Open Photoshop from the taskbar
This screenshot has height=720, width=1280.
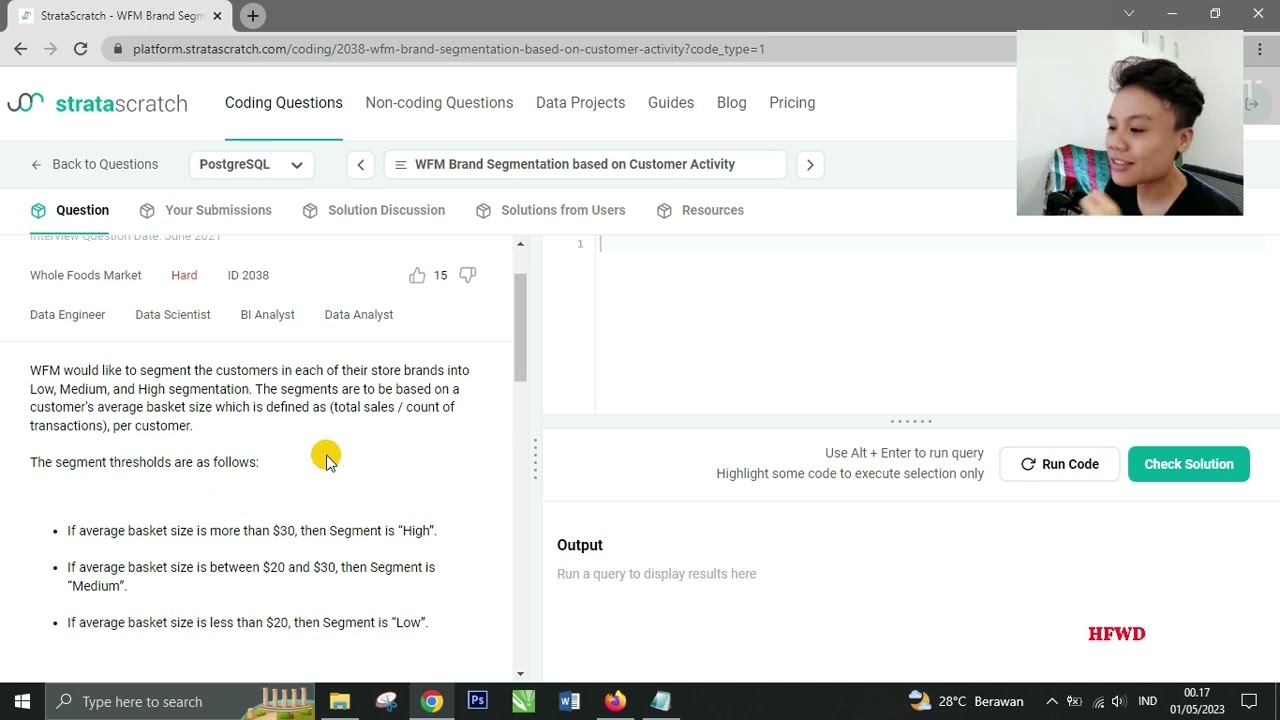pos(478,701)
